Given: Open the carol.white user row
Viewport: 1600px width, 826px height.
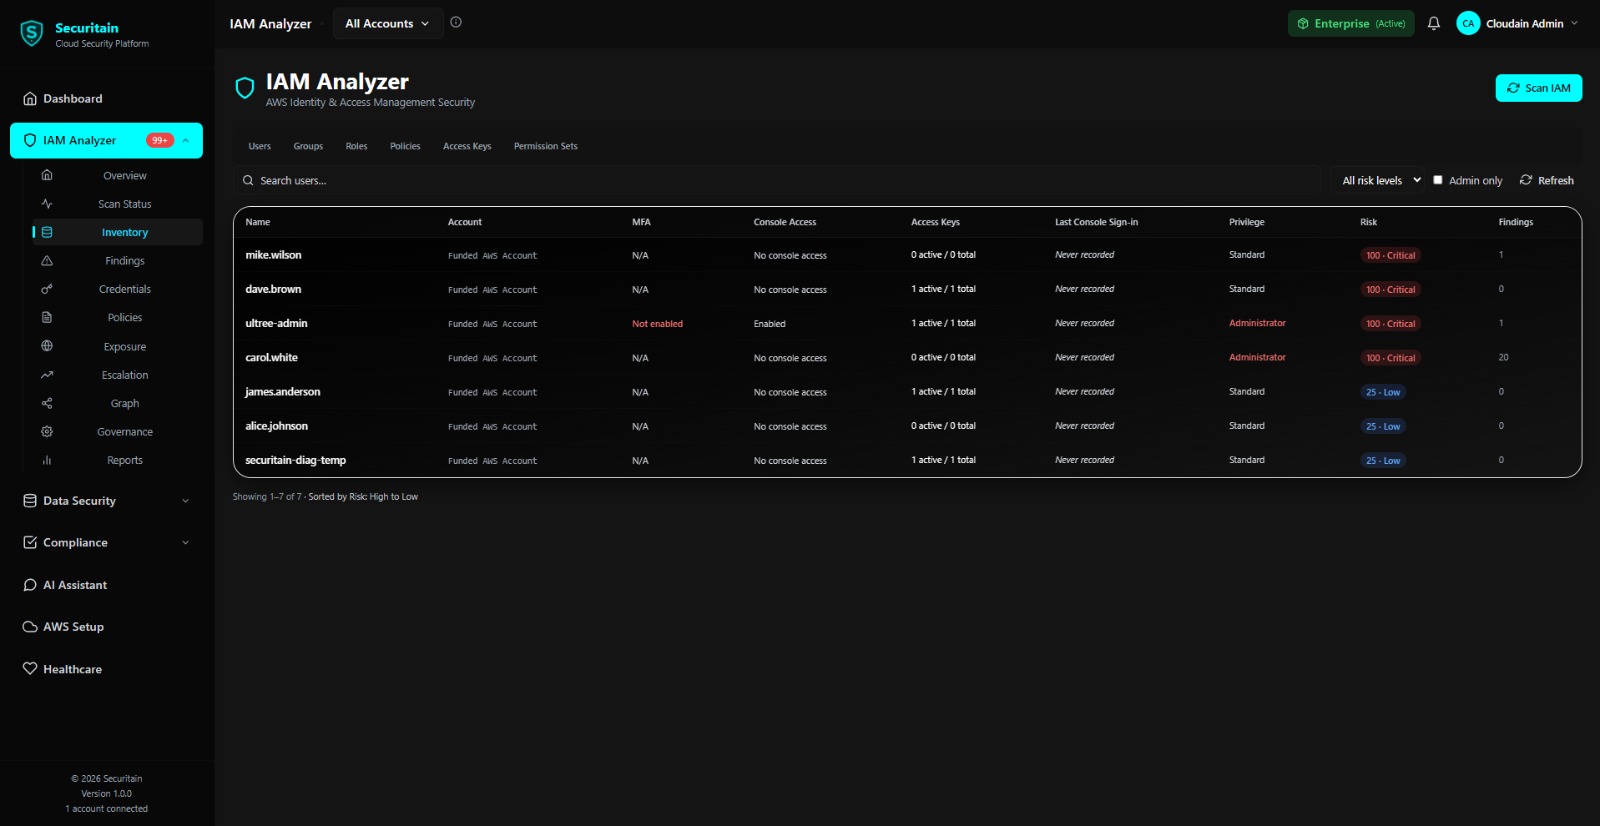Looking at the screenshot, I should 907,357.
